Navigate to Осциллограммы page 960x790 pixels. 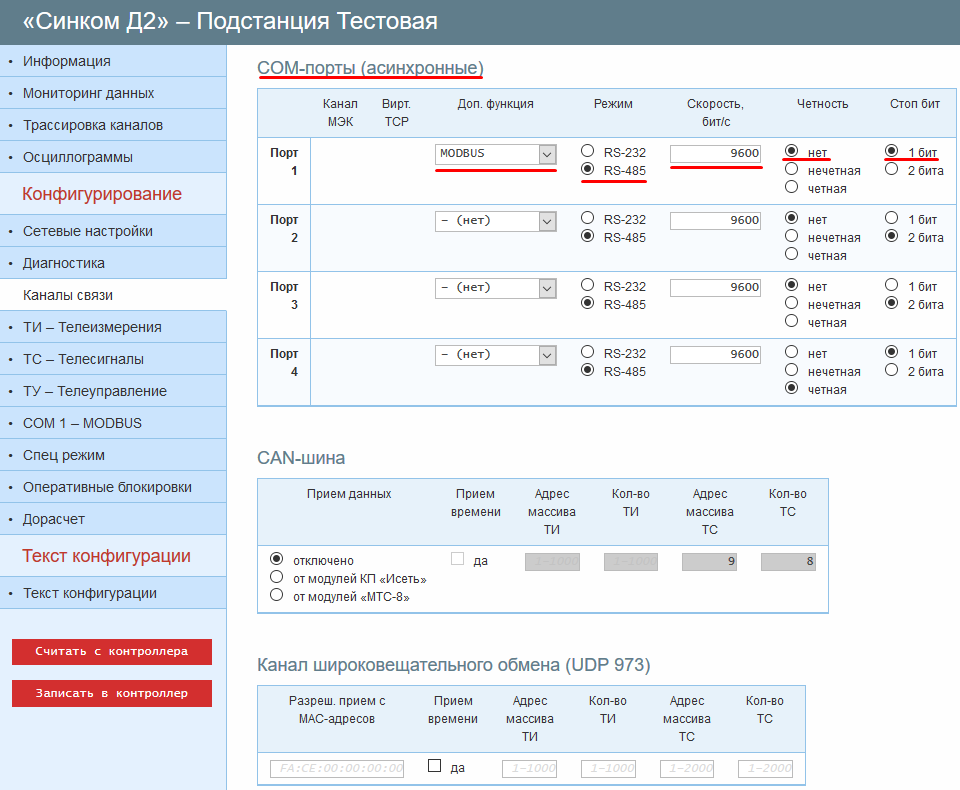pos(78,157)
